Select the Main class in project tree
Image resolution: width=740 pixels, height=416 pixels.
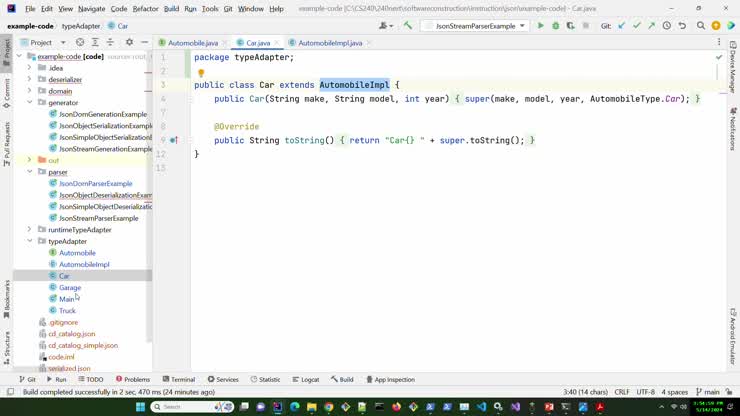click(x=66, y=299)
